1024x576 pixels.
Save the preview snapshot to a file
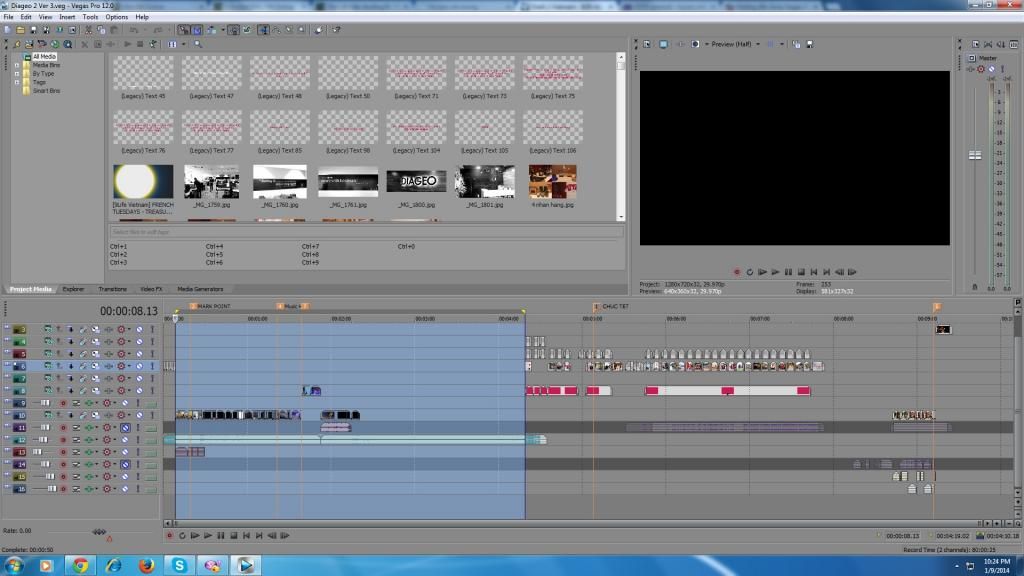810,44
